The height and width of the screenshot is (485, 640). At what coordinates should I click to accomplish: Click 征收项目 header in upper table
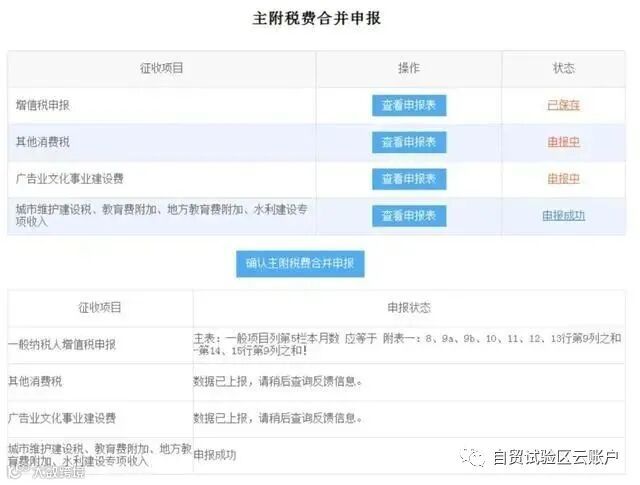[x=162, y=68]
